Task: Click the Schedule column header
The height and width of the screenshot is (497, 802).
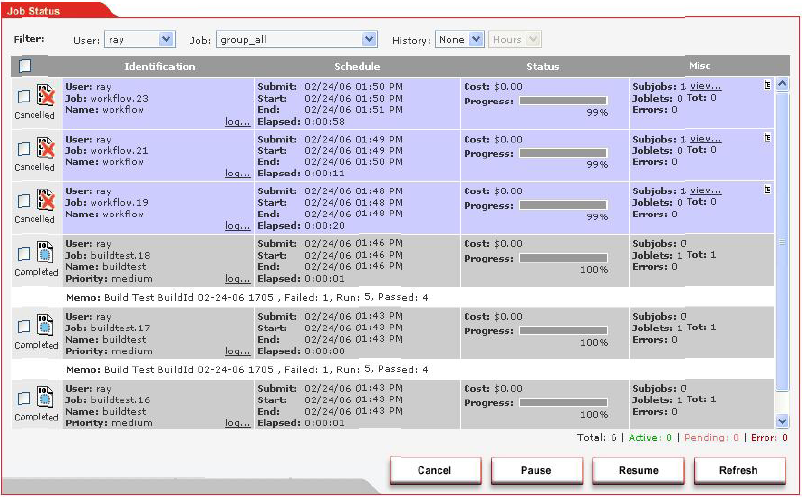Action: (357, 67)
